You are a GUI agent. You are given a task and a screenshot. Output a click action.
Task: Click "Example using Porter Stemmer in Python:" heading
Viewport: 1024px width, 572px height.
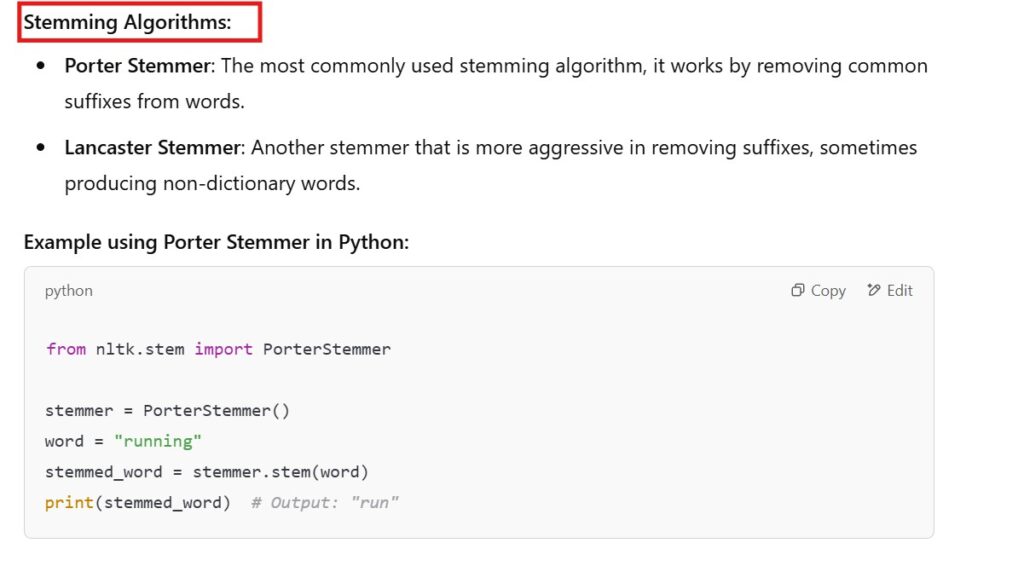(x=216, y=242)
